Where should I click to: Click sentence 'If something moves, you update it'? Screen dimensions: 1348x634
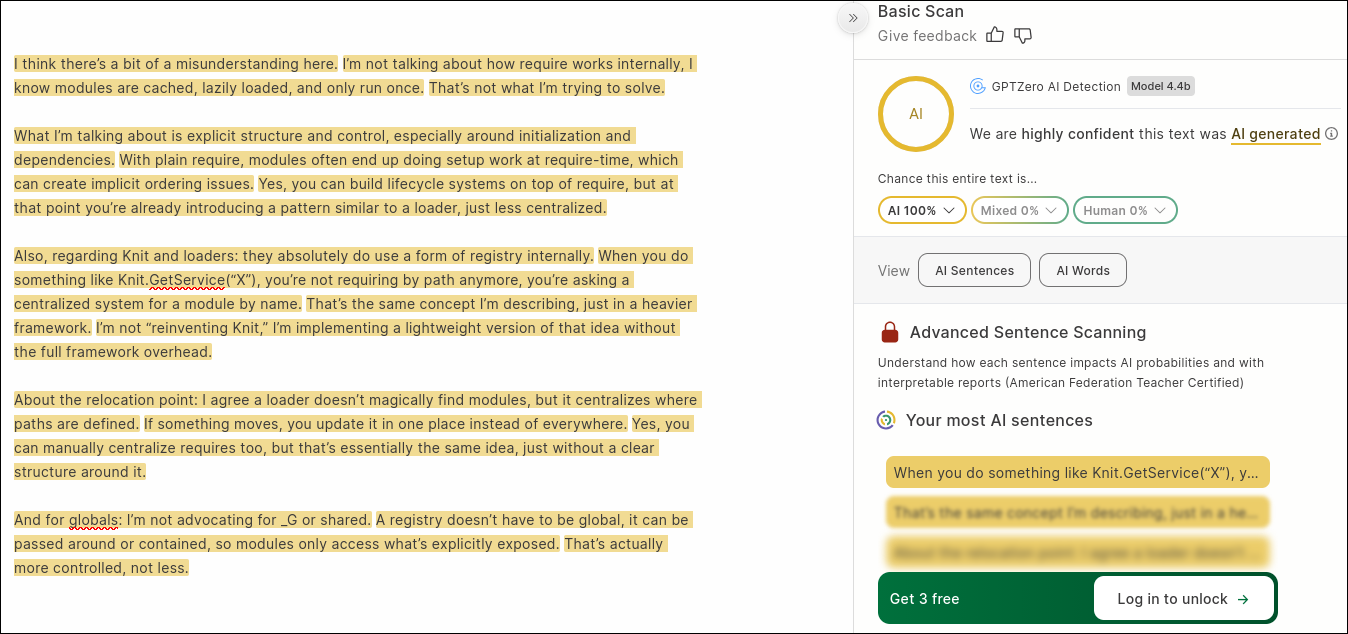point(386,424)
